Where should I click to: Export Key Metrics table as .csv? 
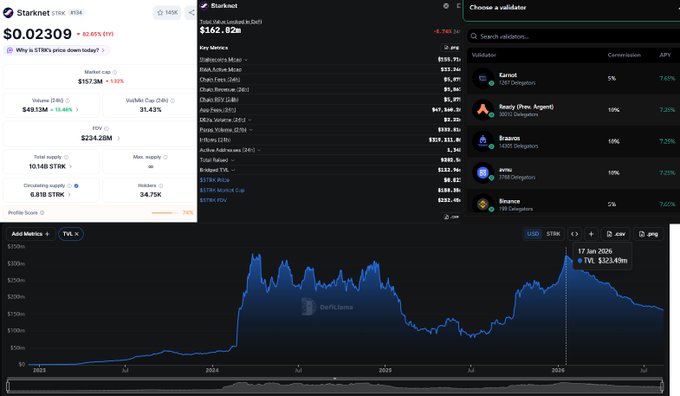coord(451,216)
